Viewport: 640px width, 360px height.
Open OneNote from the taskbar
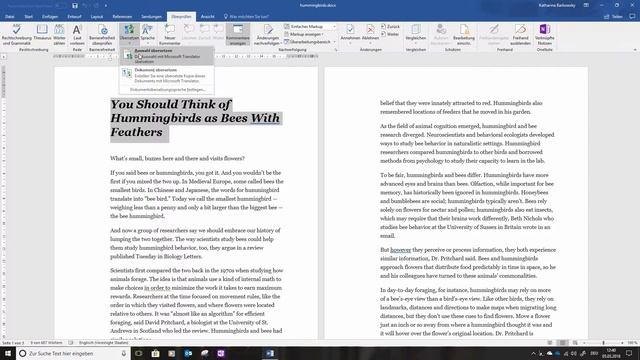(221, 353)
